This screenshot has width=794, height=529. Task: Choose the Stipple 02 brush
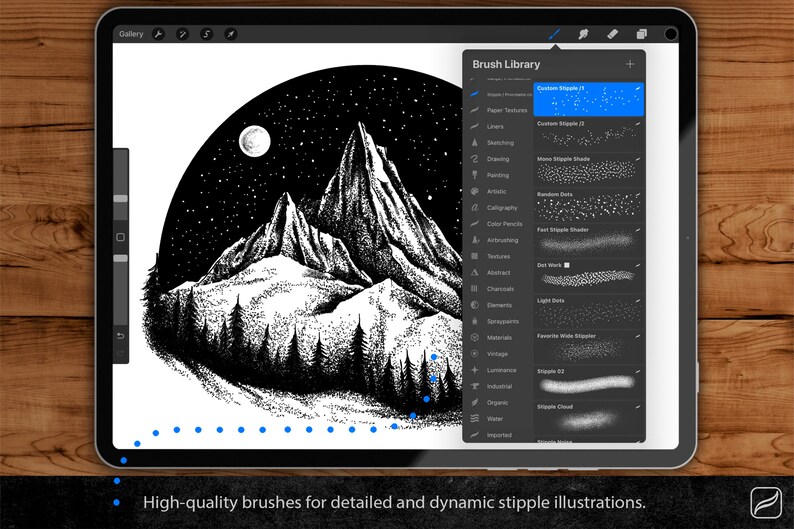tap(588, 383)
